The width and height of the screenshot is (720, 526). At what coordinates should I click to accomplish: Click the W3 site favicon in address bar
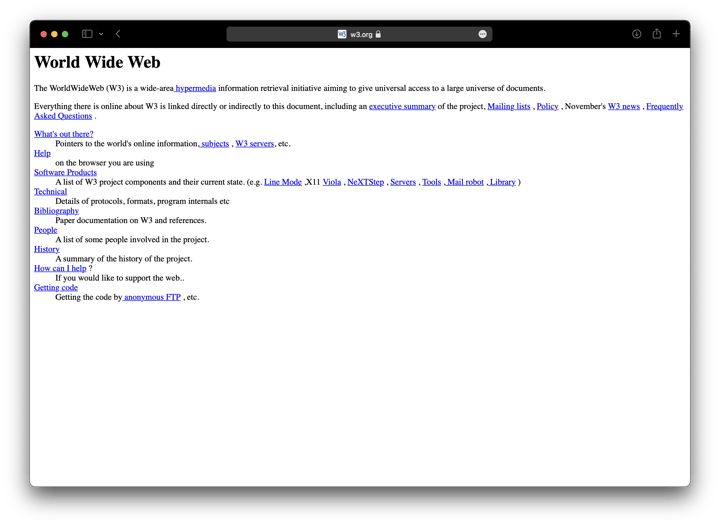point(342,34)
